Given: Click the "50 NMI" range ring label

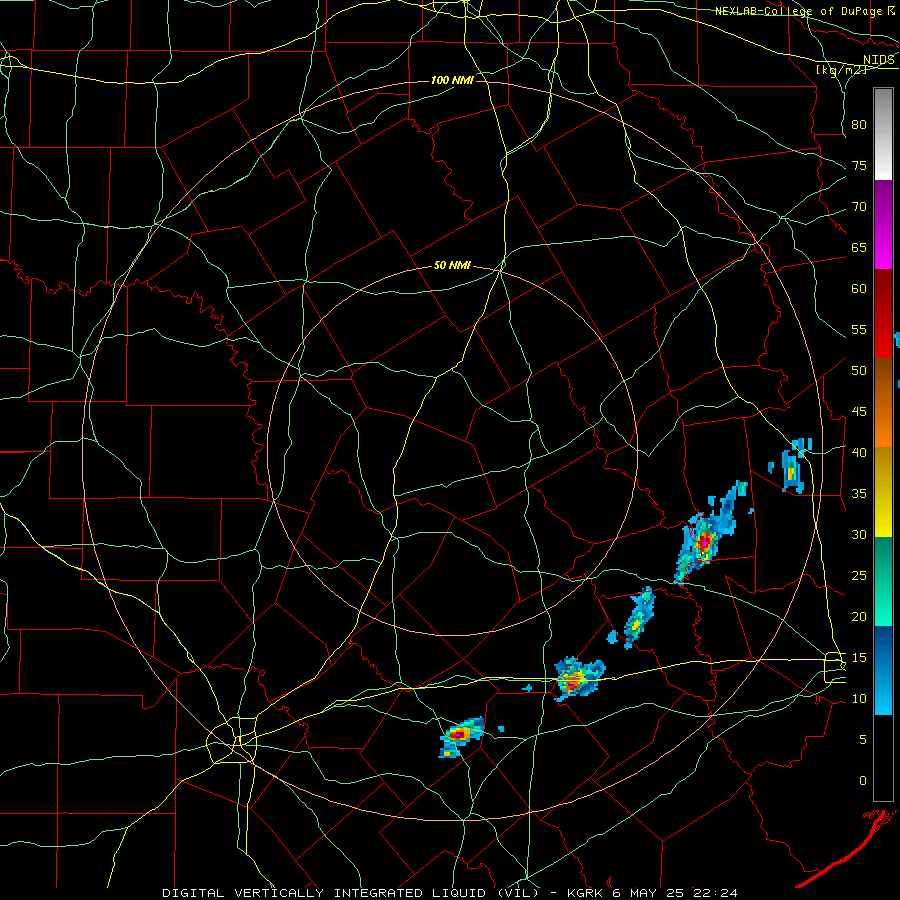Looking at the screenshot, I should point(452,265).
